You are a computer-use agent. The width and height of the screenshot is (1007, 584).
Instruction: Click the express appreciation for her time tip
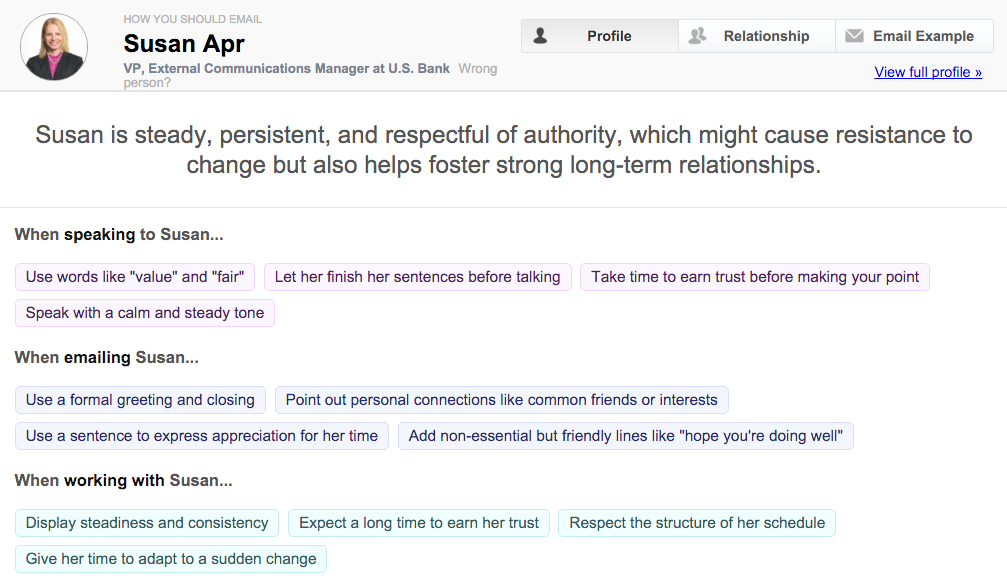(x=202, y=436)
